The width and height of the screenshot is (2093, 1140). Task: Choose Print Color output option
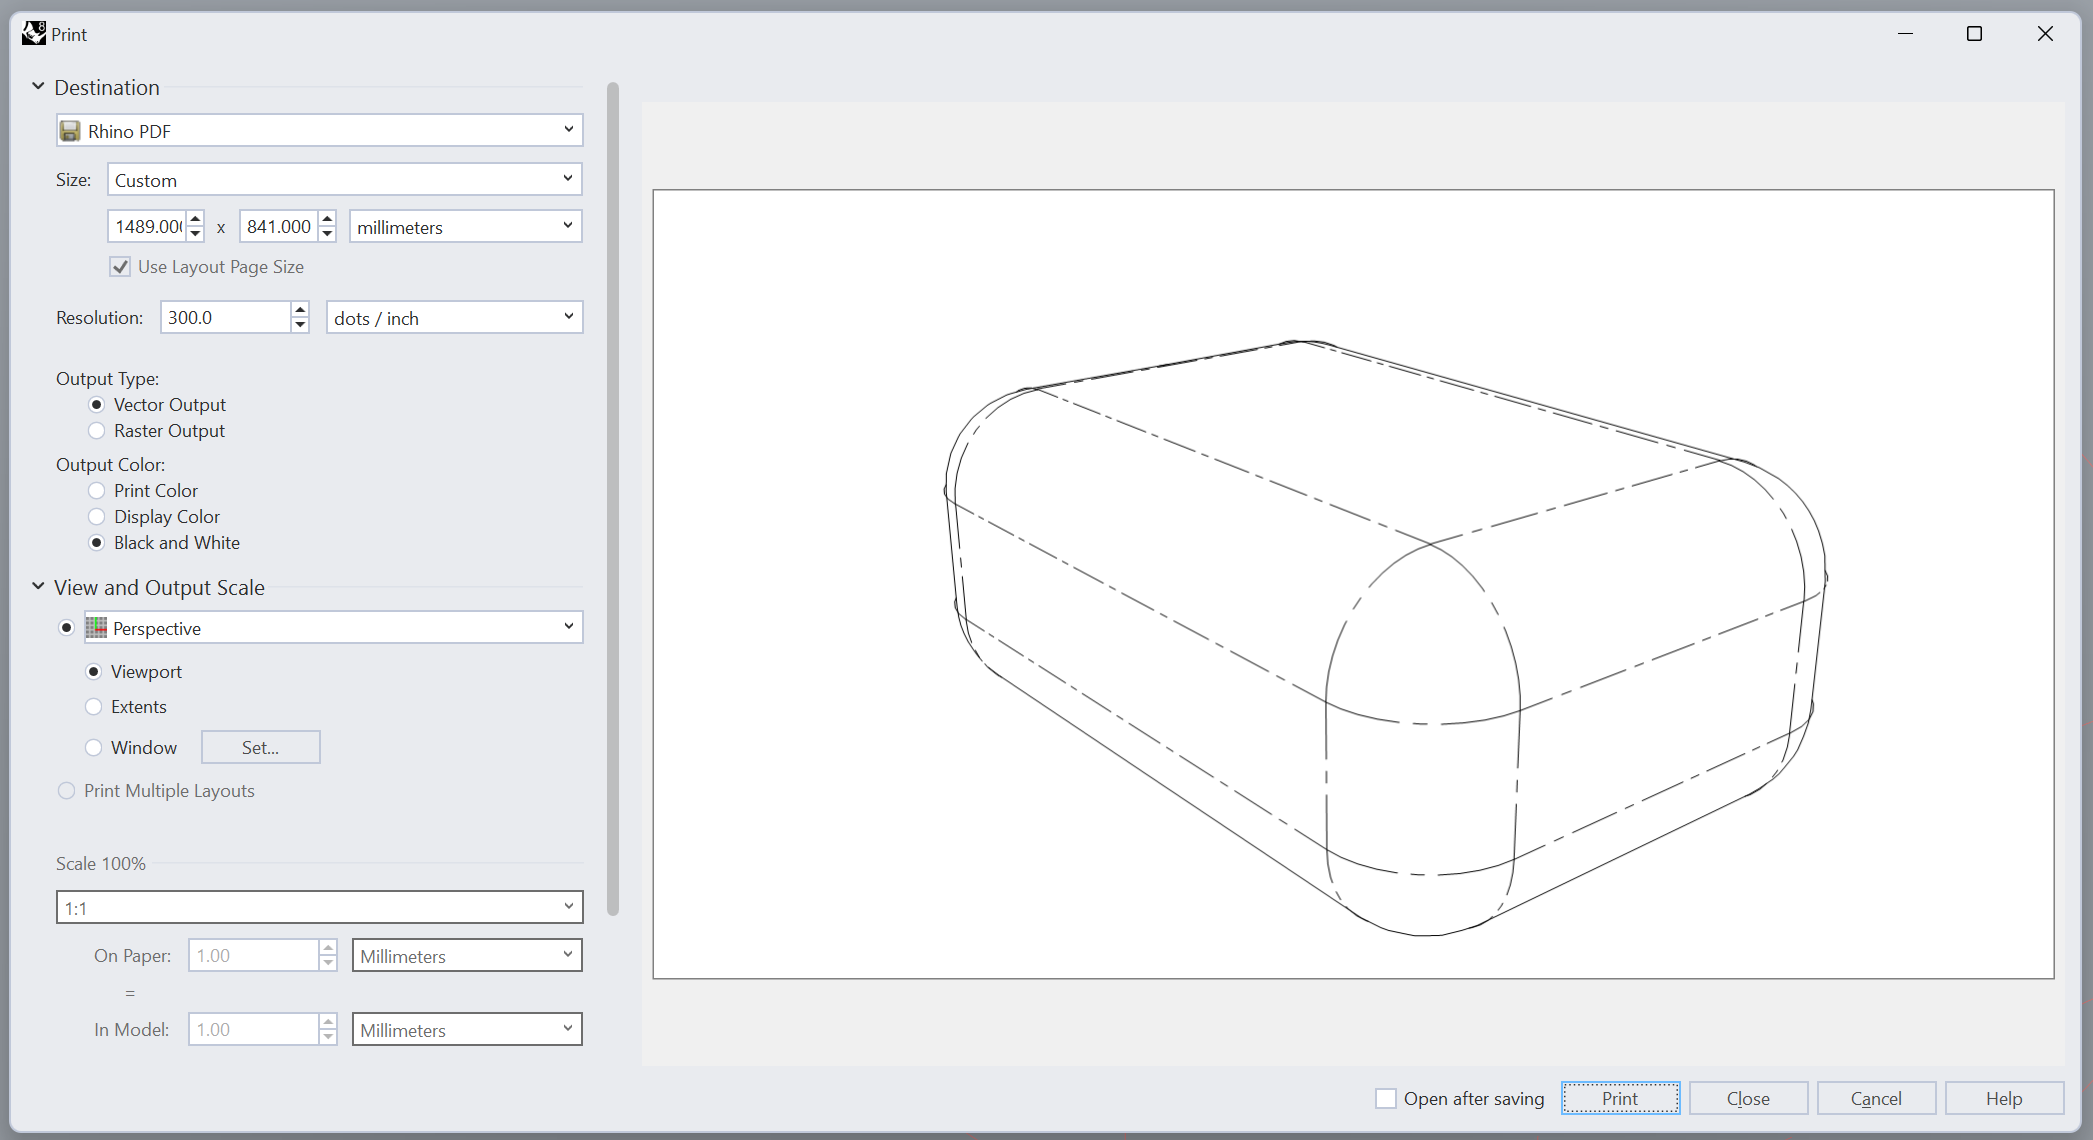click(97, 491)
